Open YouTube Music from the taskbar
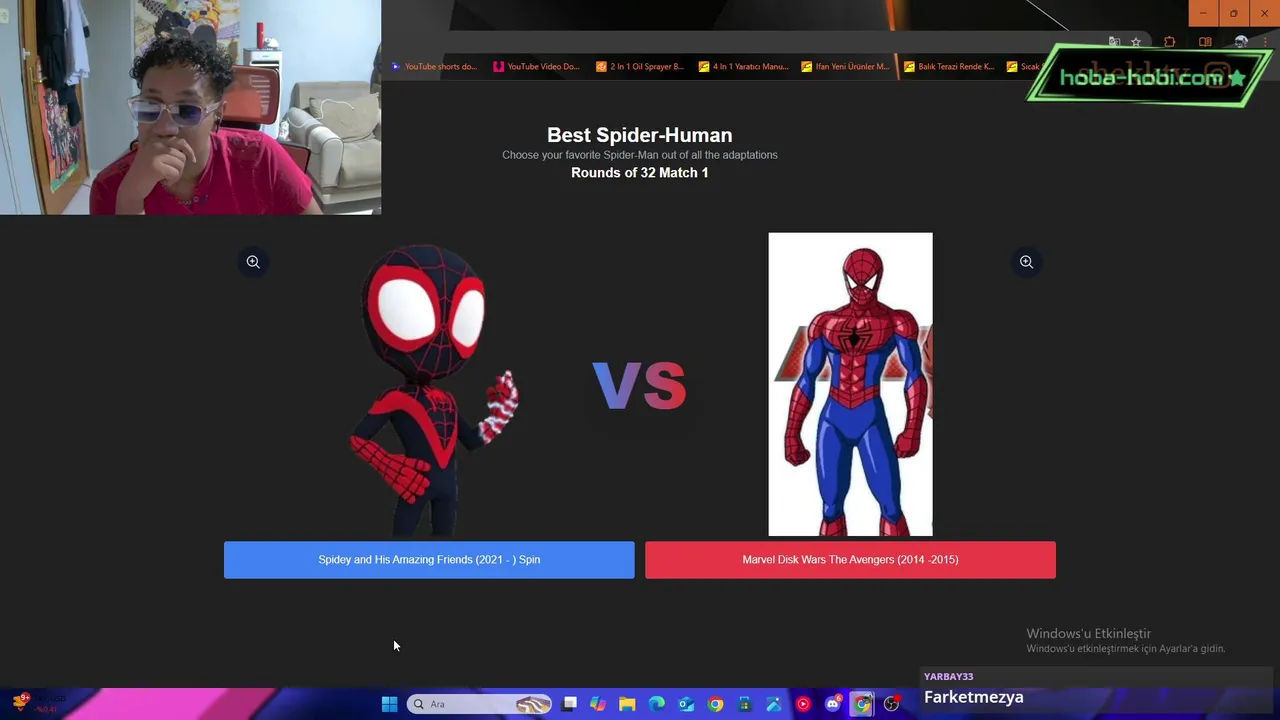 [x=803, y=704]
